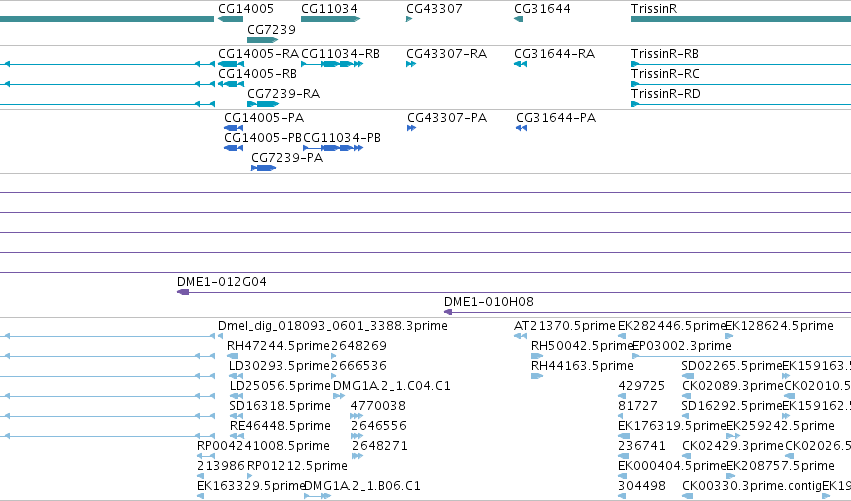Click the EK208757.5prime label

click(780, 466)
